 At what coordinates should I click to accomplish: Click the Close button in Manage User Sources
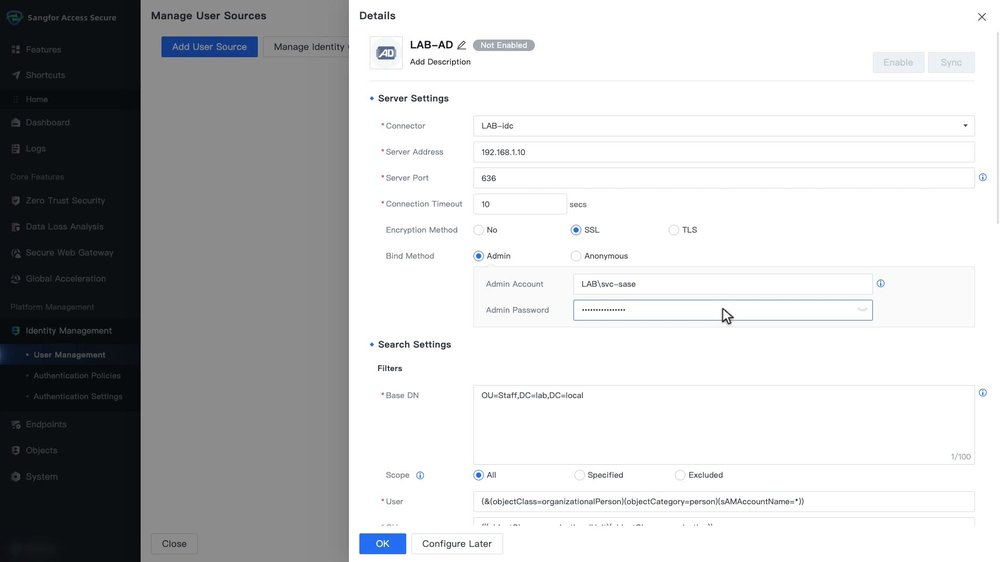tap(174, 544)
